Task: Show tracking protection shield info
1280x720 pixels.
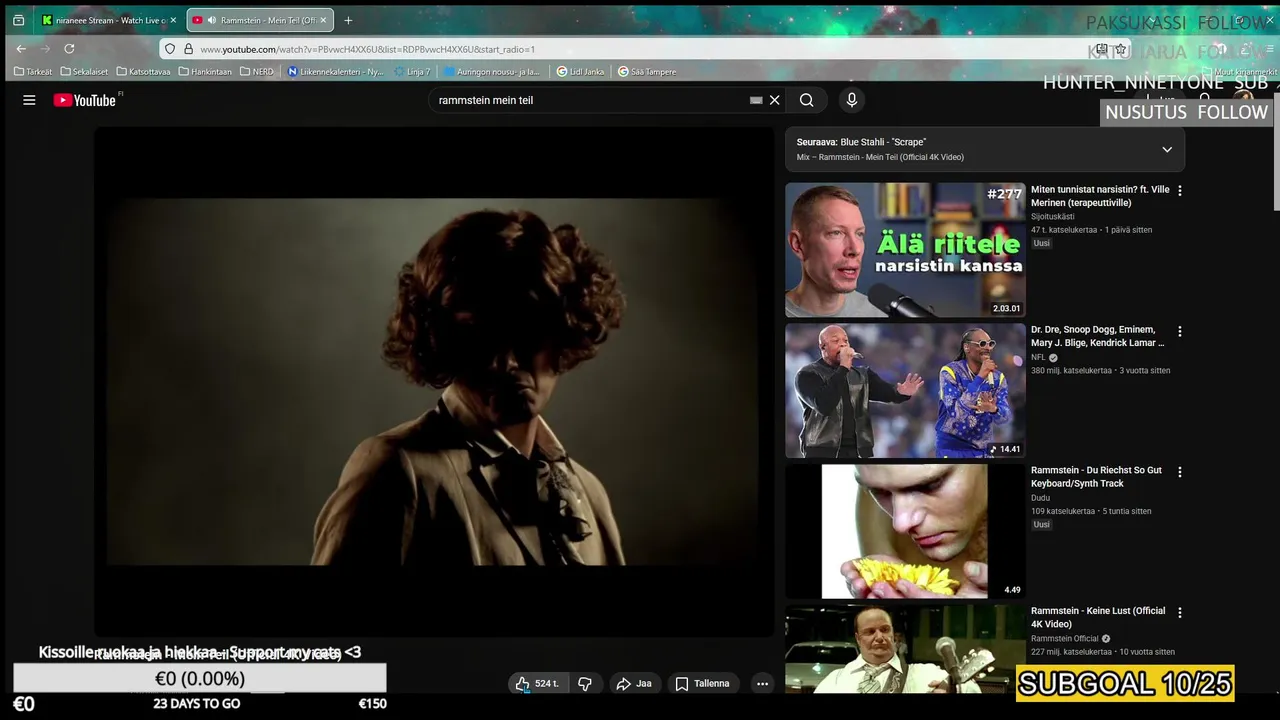Action: point(170,49)
